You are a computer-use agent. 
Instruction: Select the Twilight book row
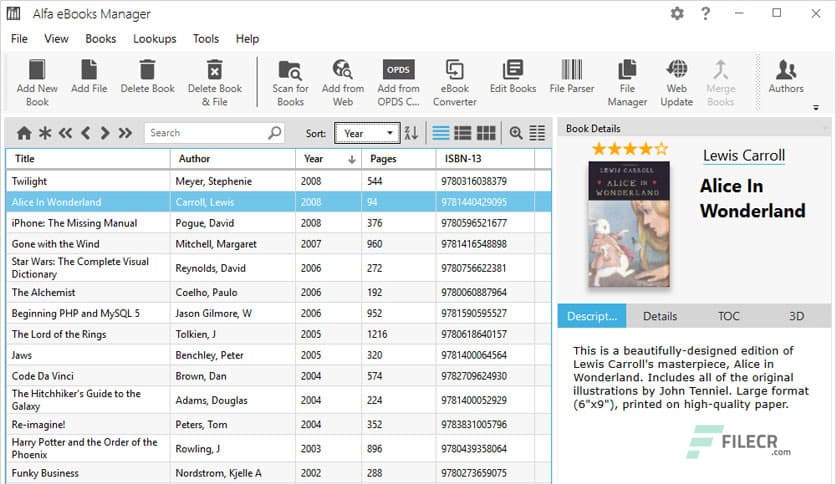tap(278, 181)
